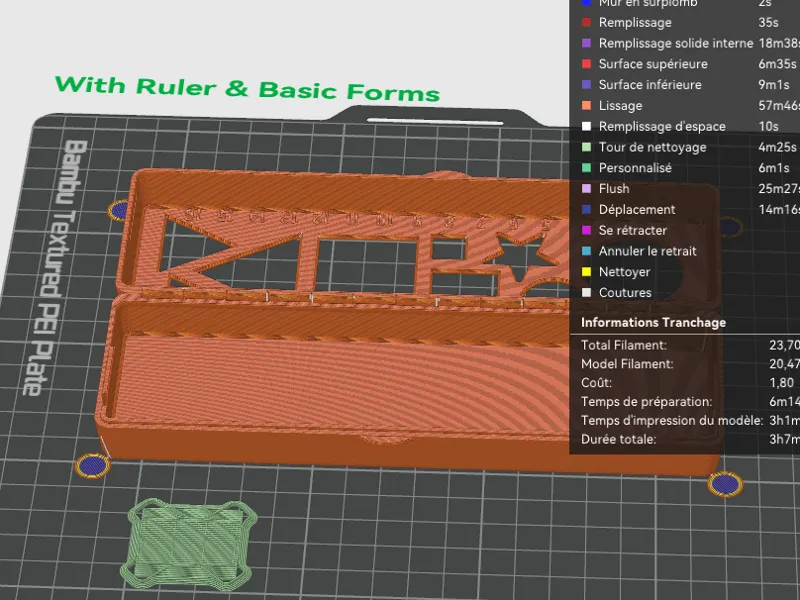Click the Temps de préparation label
This screenshot has width=800, height=600.
[x=646, y=402]
